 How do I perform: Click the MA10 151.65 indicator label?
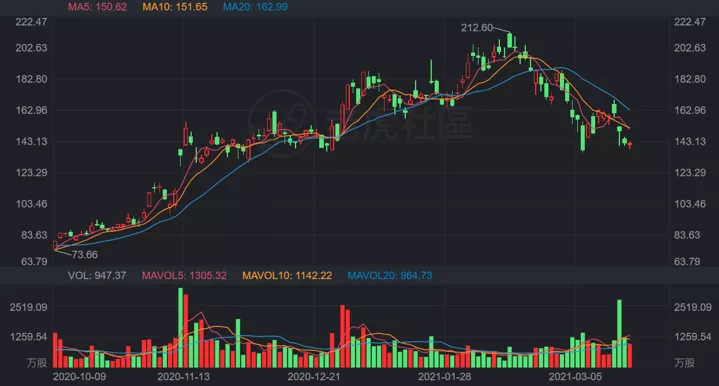point(175,7)
